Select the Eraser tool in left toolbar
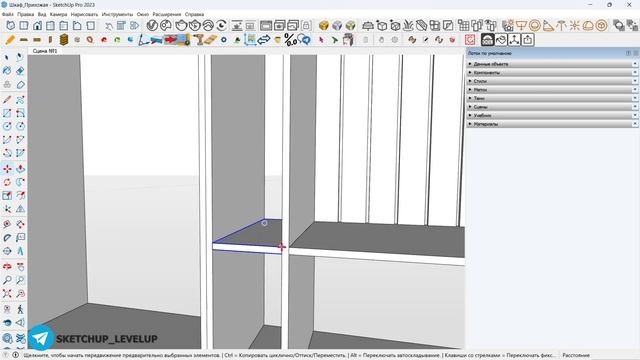640x360 pixels. [20, 71]
